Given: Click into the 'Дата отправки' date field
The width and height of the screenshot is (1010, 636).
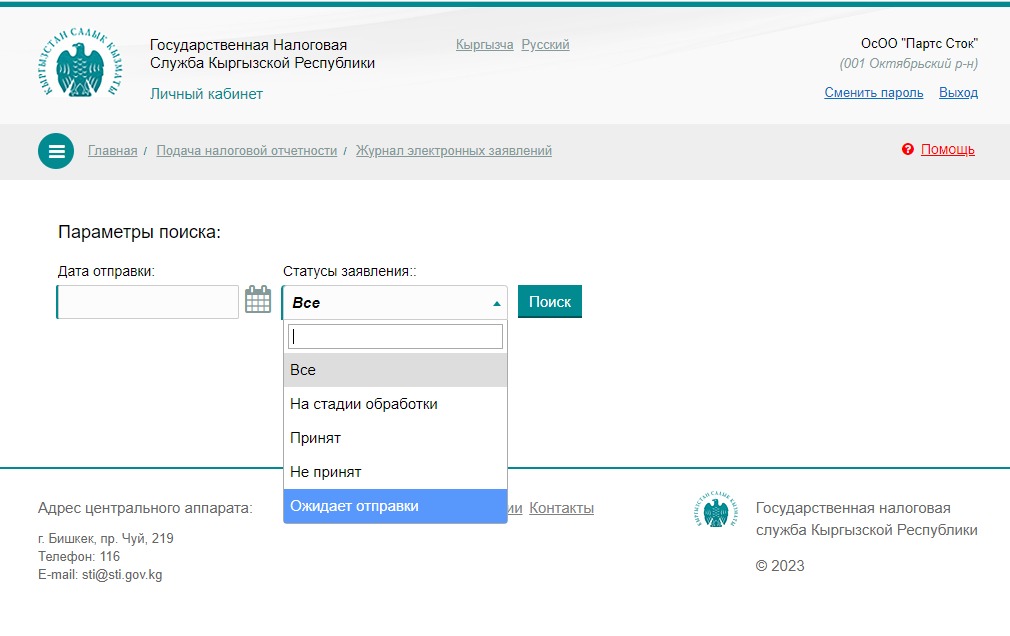Looking at the screenshot, I should tap(148, 302).
